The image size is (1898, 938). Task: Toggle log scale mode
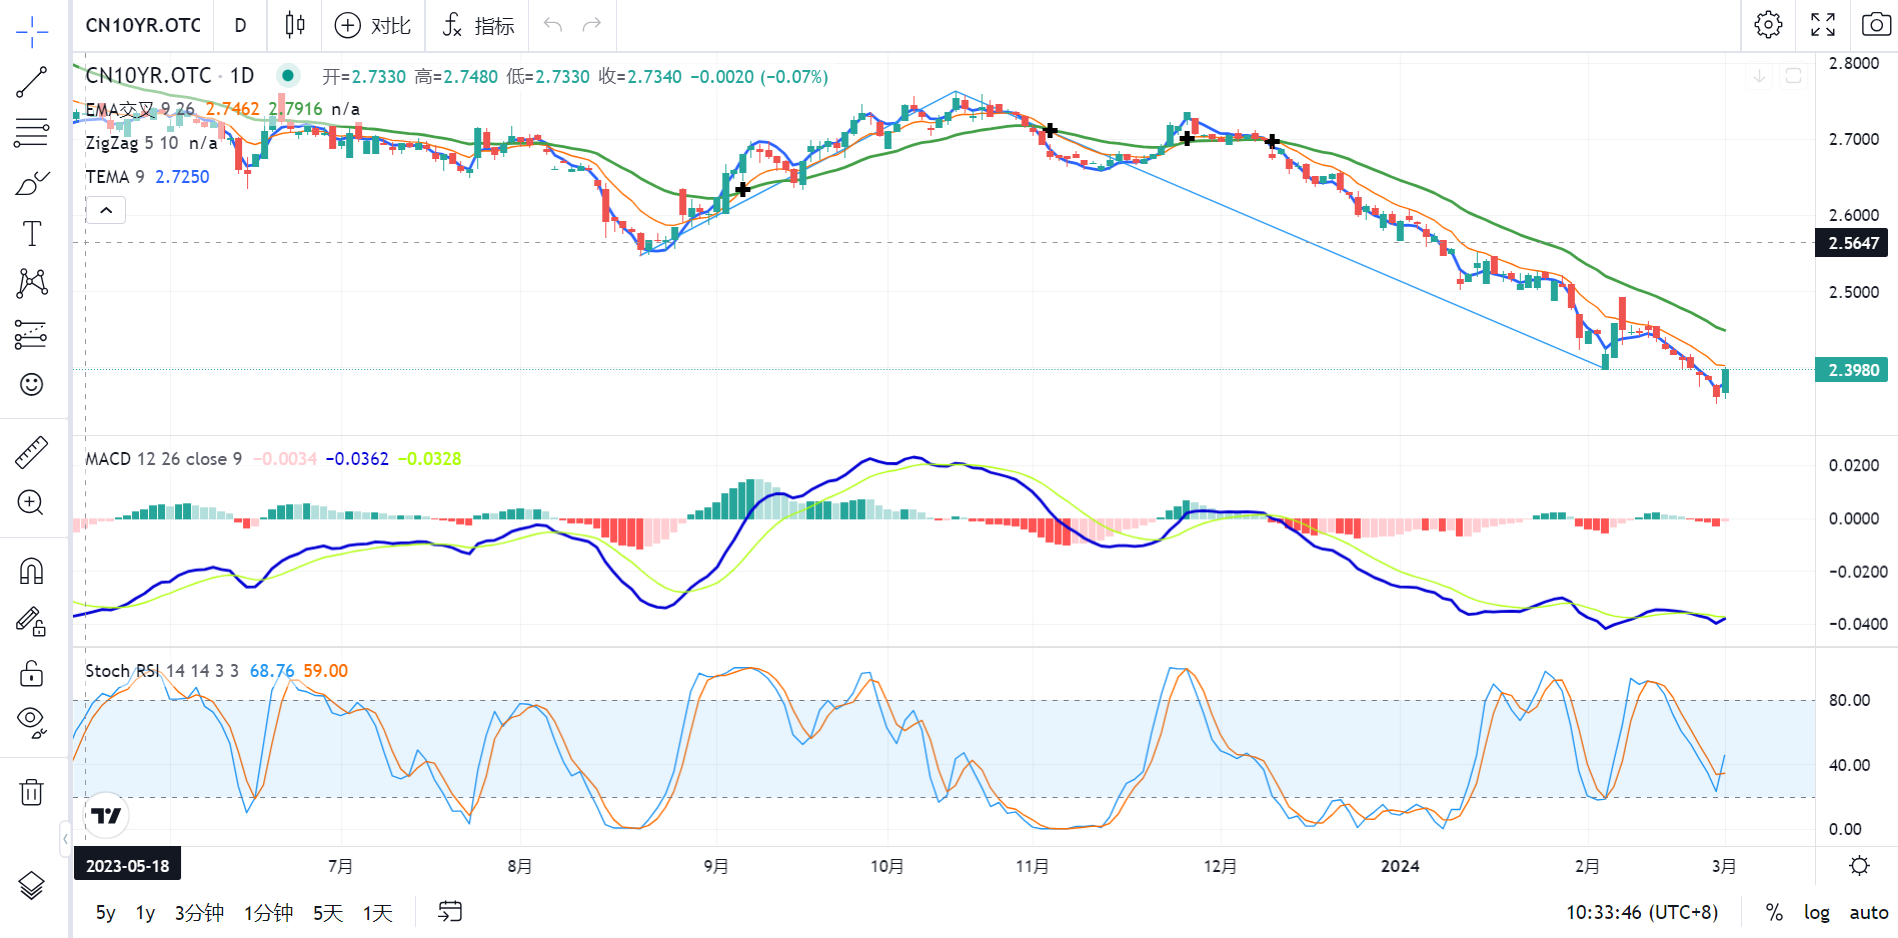click(x=1817, y=913)
